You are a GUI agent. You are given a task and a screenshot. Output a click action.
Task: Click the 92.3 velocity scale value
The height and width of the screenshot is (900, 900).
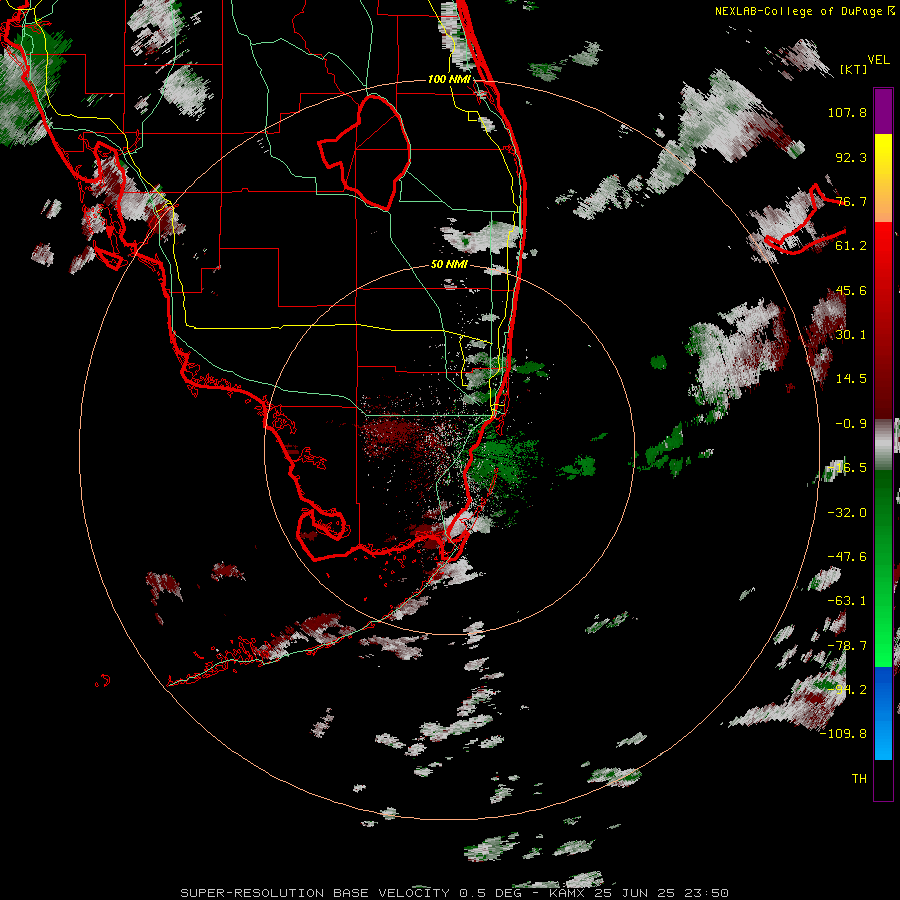pyautogui.click(x=851, y=157)
